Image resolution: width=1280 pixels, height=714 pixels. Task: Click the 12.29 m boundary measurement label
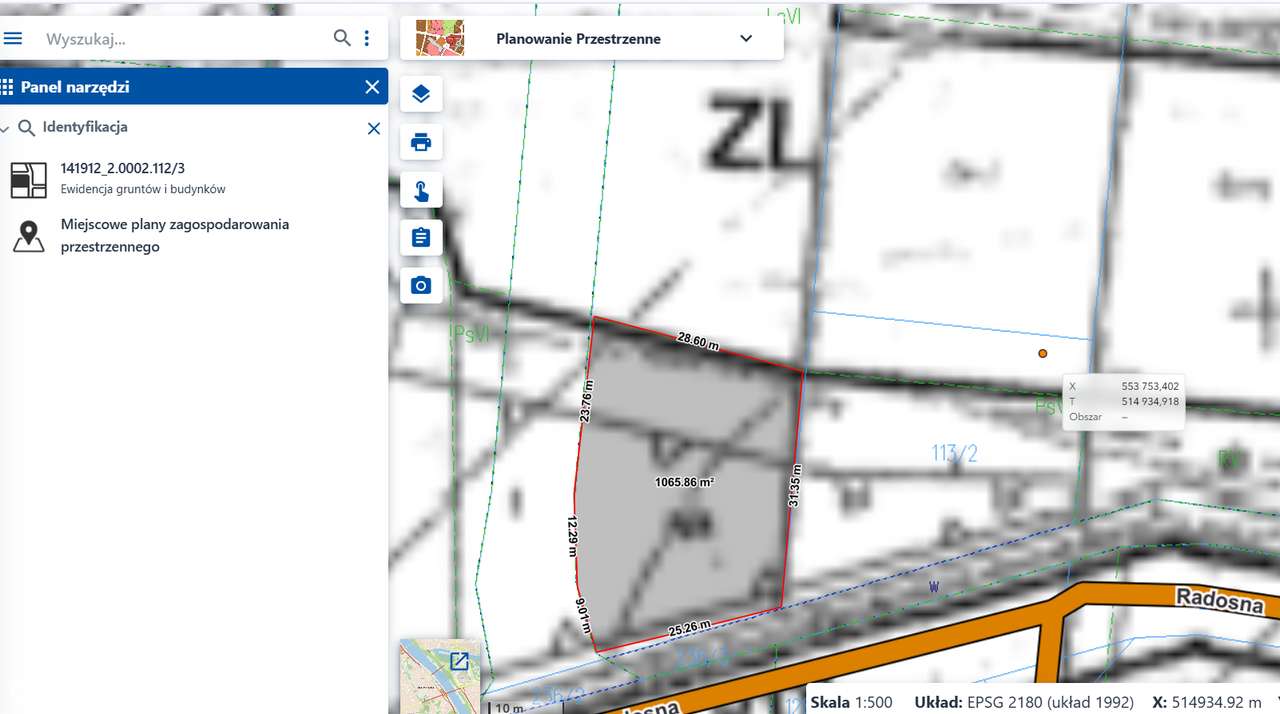click(x=573, y=535)
